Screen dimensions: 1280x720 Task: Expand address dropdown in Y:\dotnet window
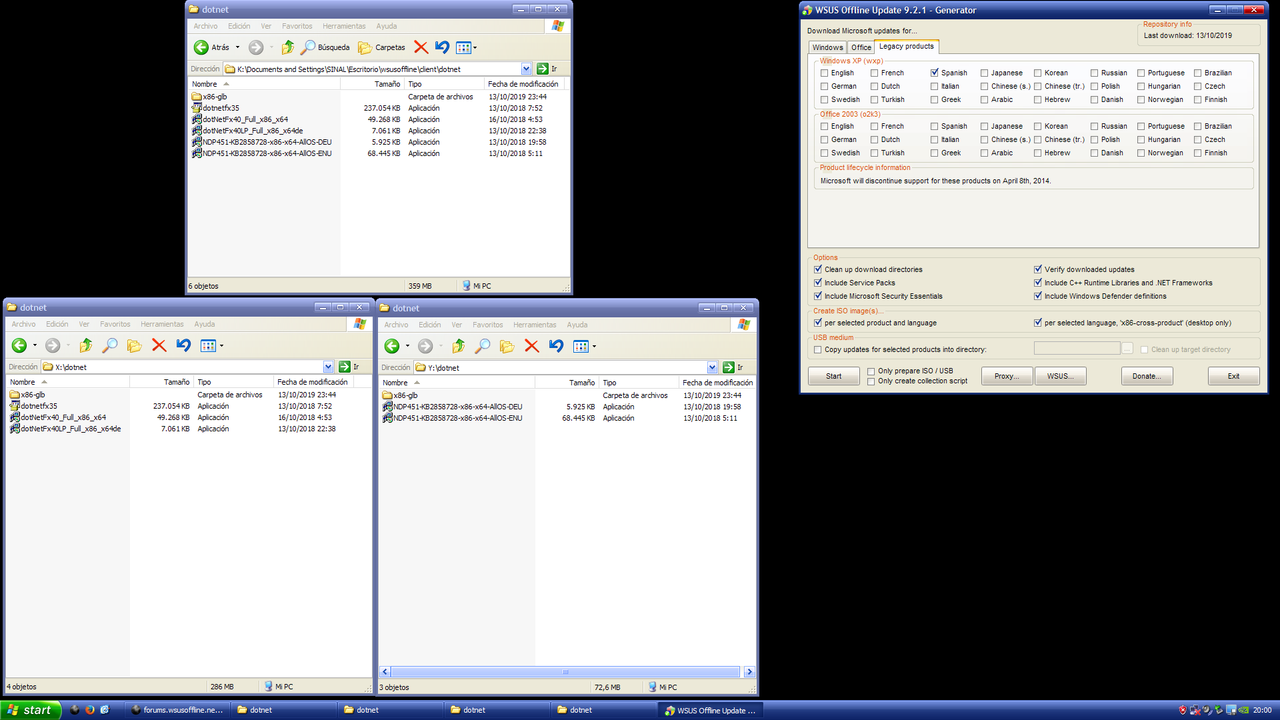pyautogui.click(x=712, y=368)
